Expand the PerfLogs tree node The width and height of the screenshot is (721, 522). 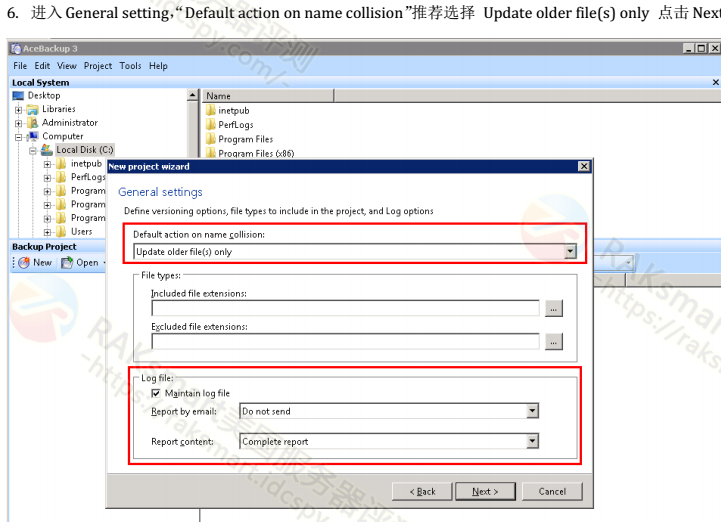[47, 178]
